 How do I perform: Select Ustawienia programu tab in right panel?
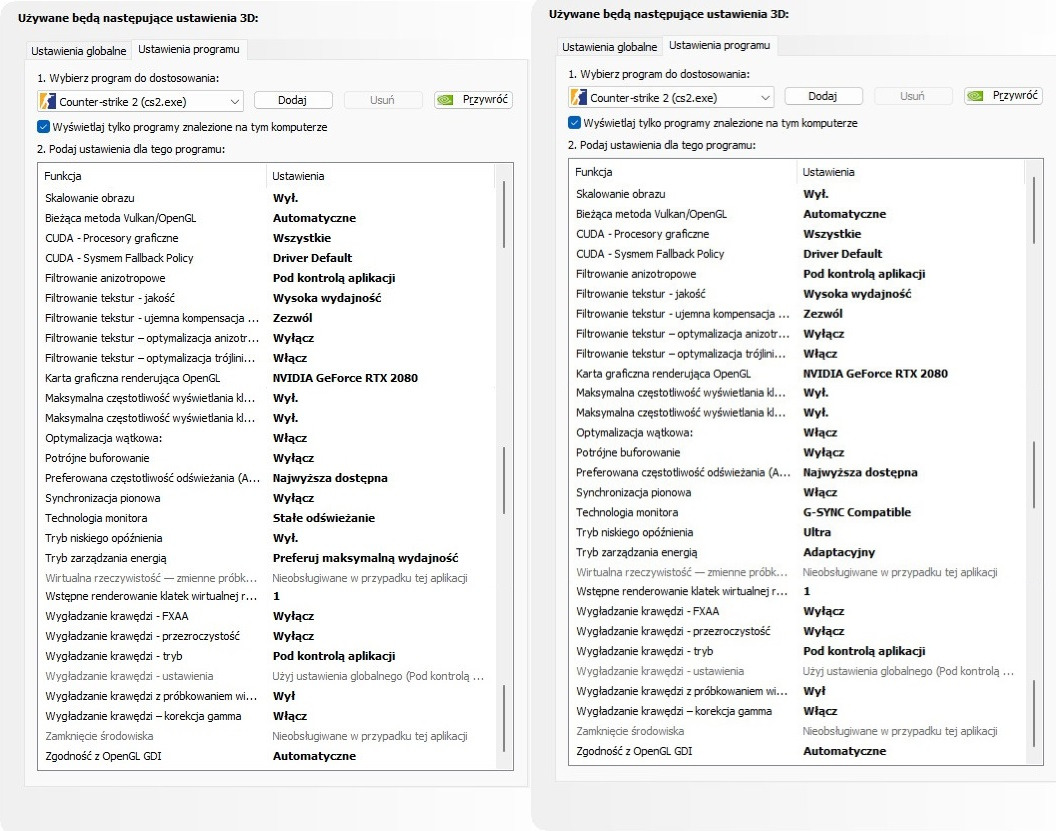tap(719, 45)
